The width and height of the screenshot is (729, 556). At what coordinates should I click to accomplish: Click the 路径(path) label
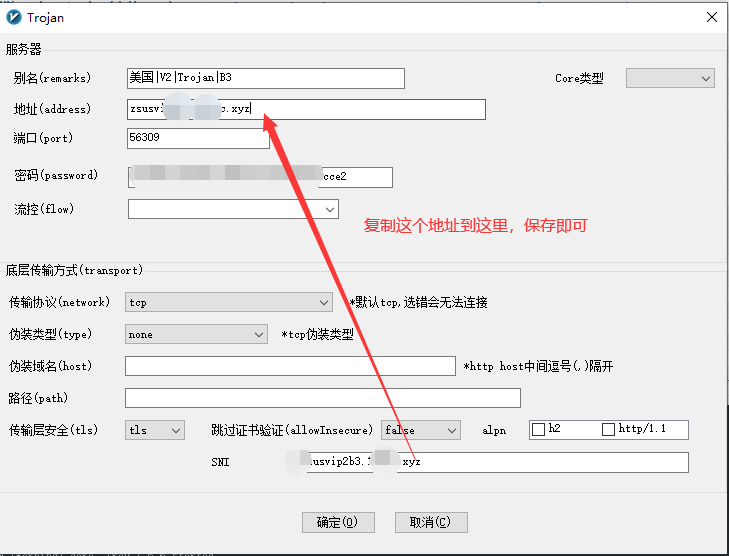coord(38,398)
